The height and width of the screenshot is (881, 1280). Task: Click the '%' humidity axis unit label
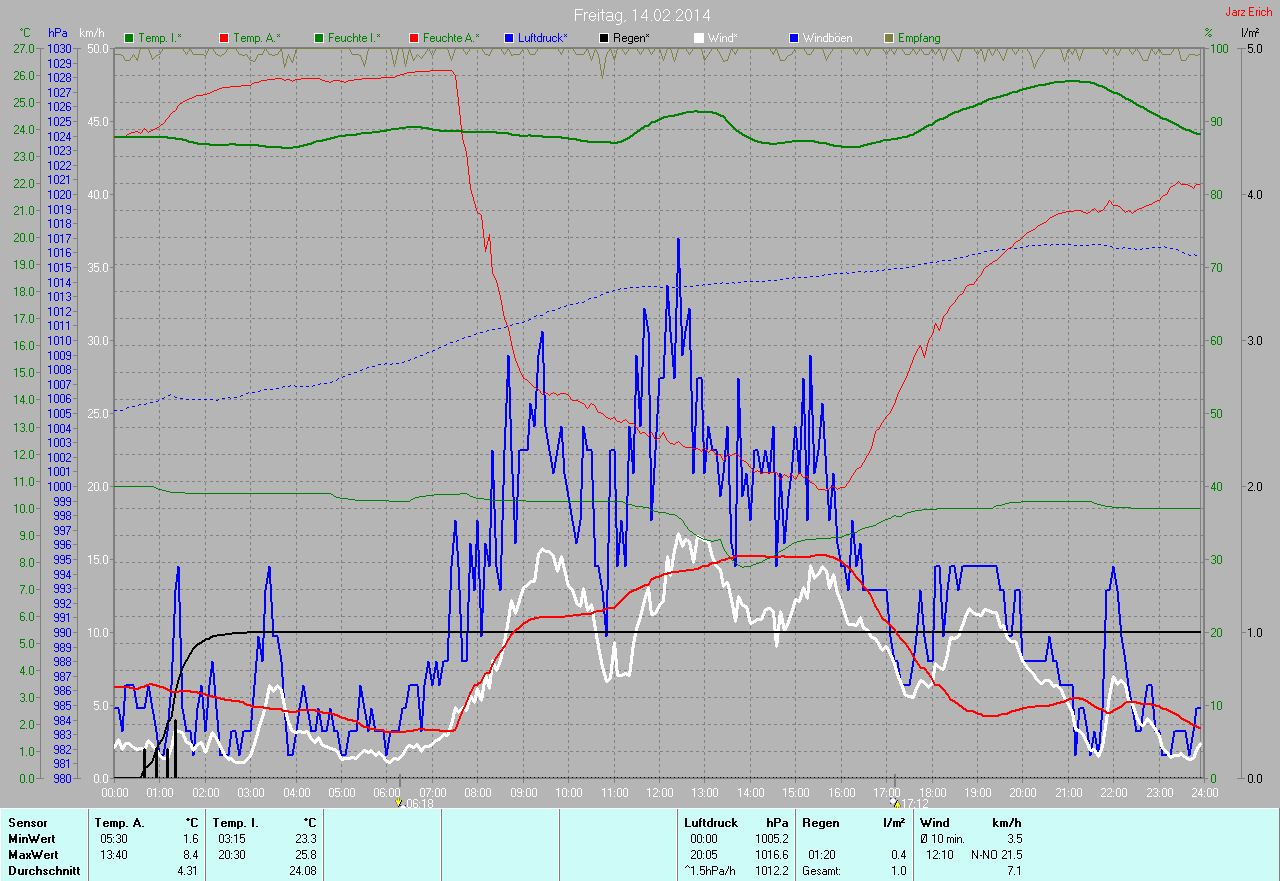click(1208, 33)
